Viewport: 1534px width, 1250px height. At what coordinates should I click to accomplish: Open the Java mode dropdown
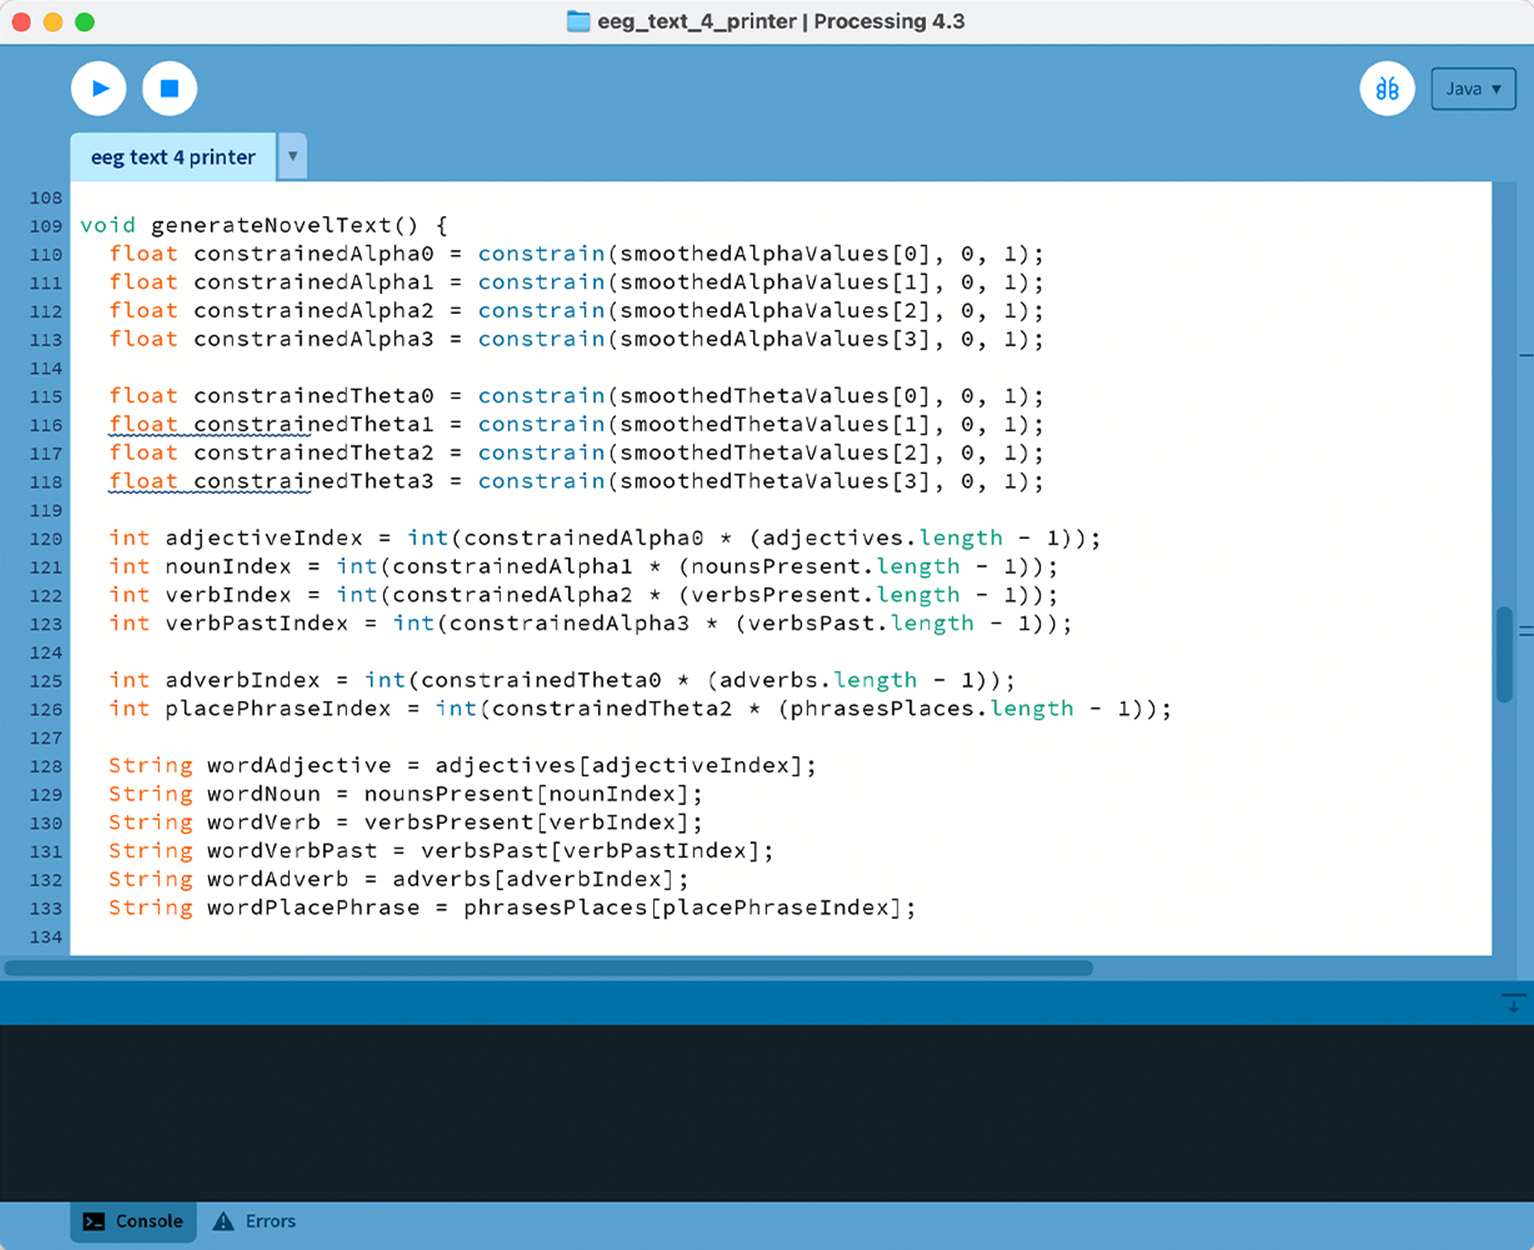(1472, 89)
